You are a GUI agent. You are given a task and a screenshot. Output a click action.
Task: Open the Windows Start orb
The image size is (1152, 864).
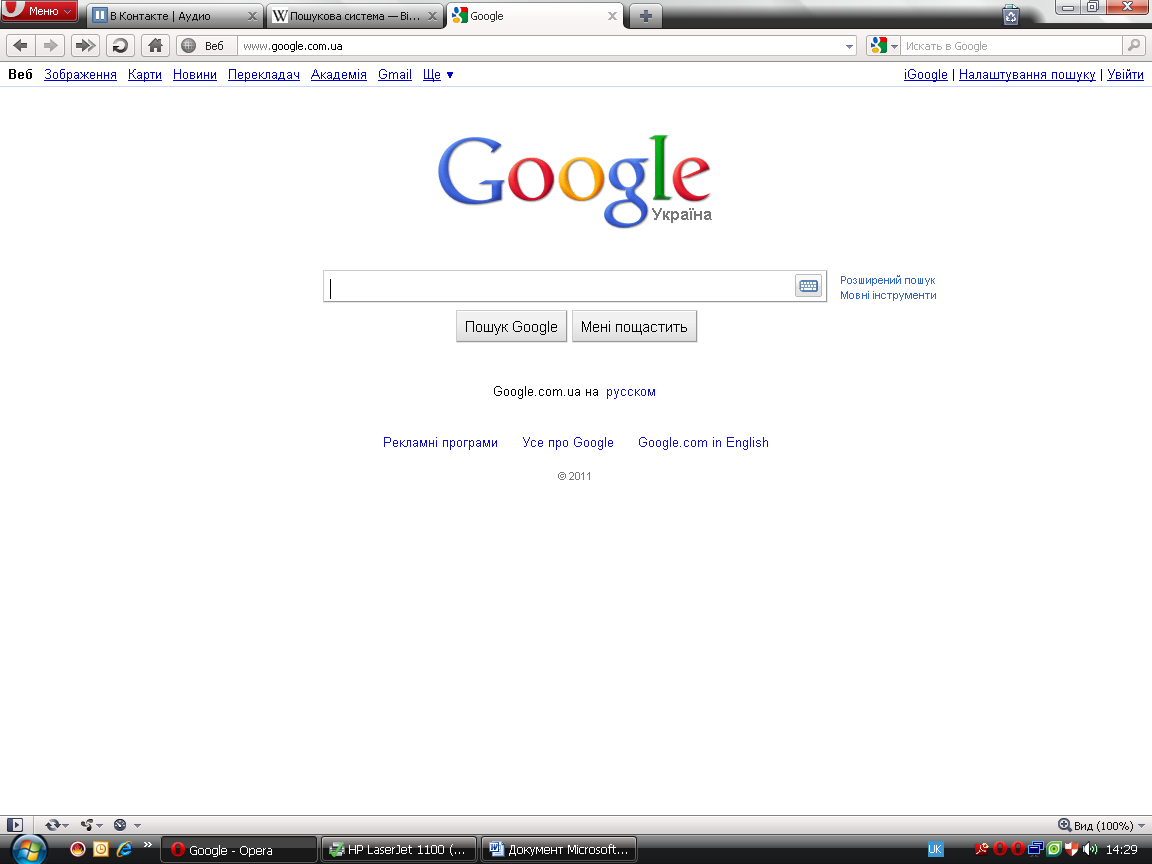point(29,849)
